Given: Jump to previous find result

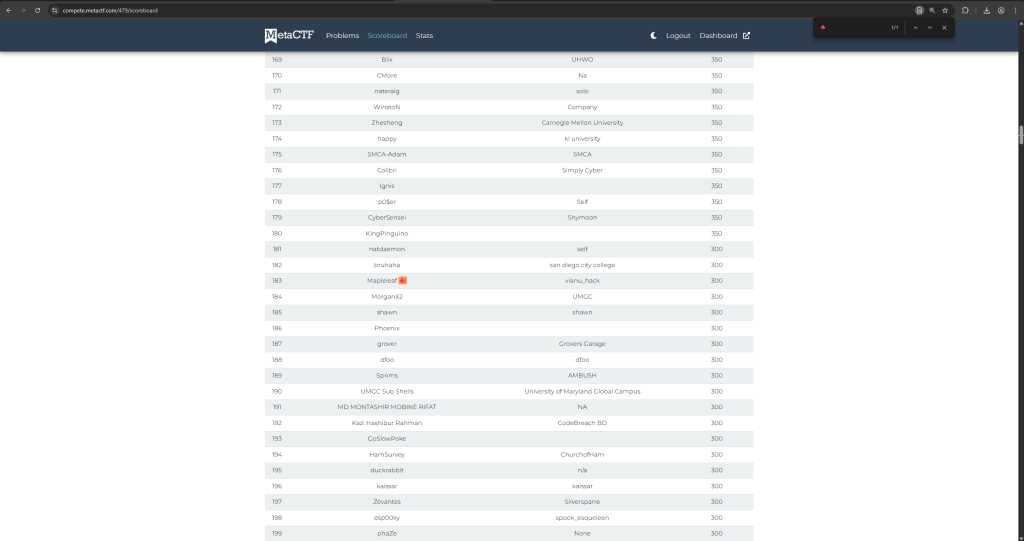Looking at the screenshot, I should pyautogui.click(x=915, y=28).
